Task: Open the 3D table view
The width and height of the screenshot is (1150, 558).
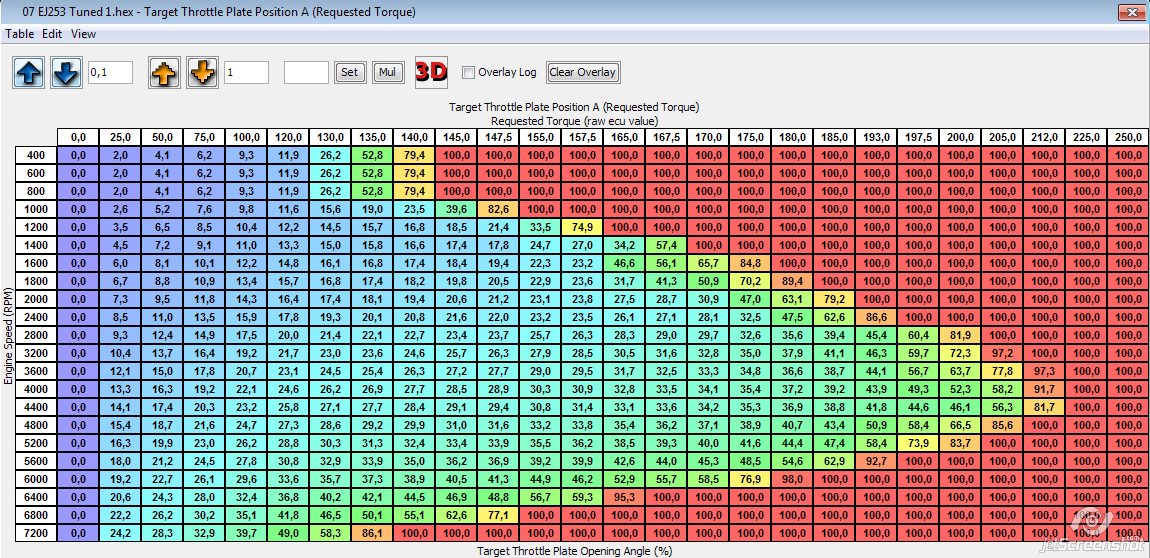Action: pyautogui.click(x=430, y=72)
